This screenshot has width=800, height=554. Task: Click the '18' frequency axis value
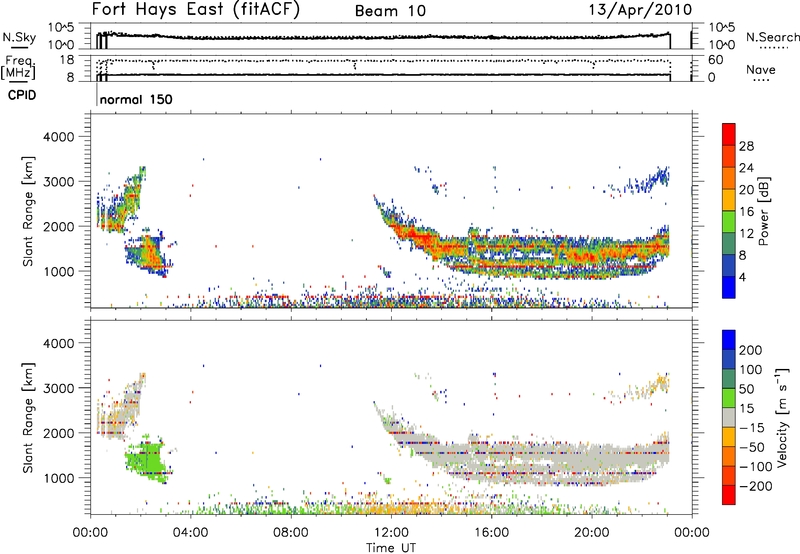[x=67, y=60]
